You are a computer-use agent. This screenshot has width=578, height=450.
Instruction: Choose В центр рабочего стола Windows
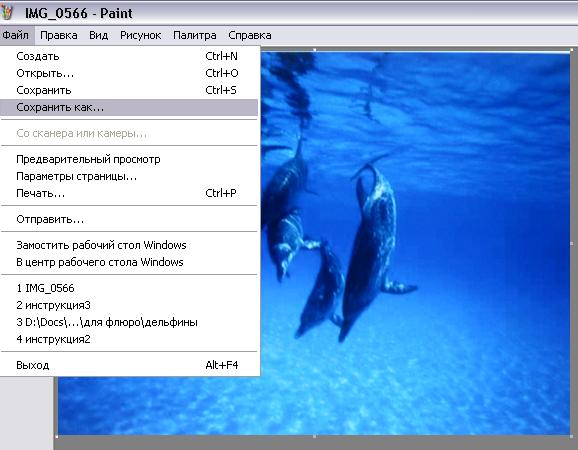click(129, 262)
